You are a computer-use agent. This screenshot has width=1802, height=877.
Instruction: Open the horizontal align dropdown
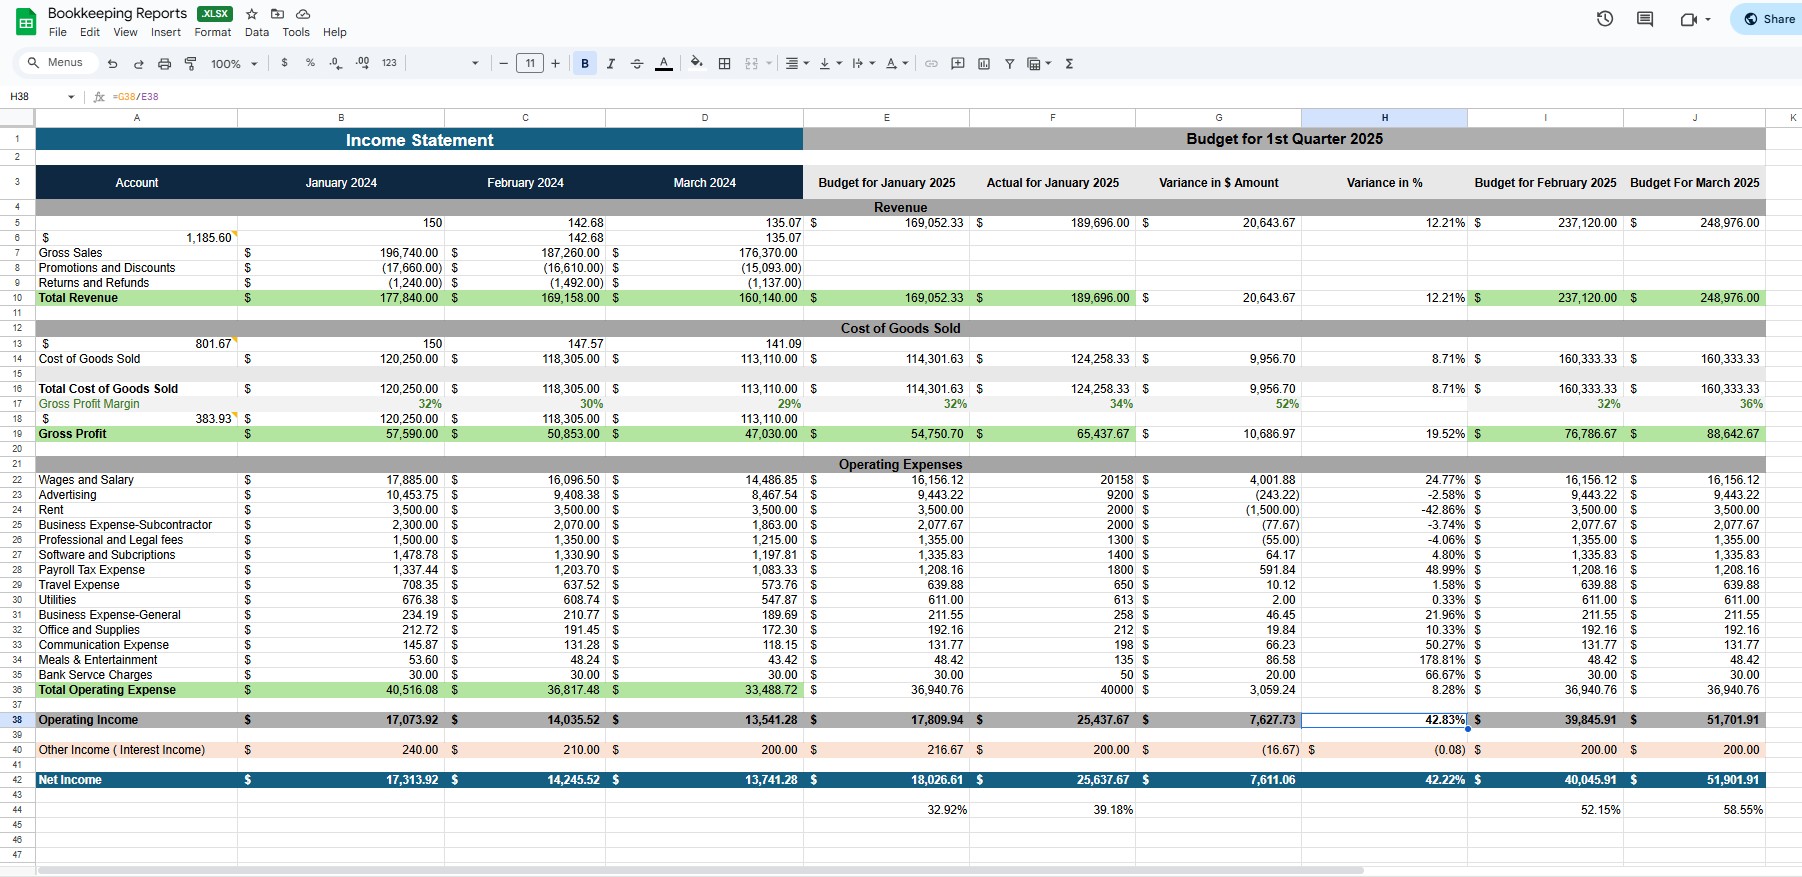pyautogui.click(x=796, y=64)
